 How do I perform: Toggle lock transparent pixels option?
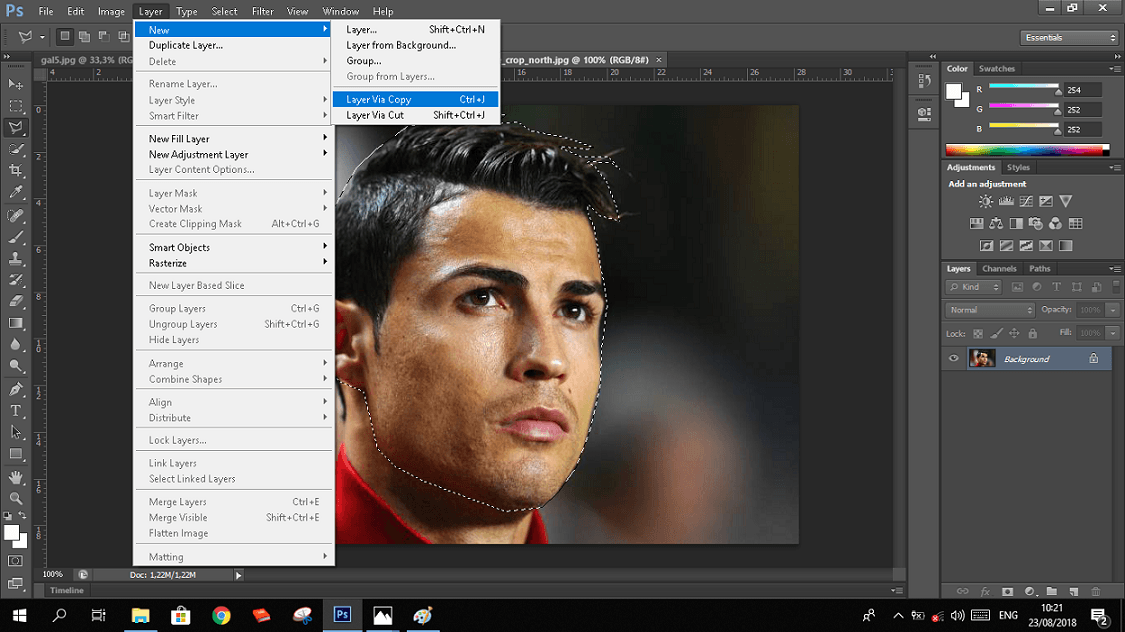tap(978, 333)
